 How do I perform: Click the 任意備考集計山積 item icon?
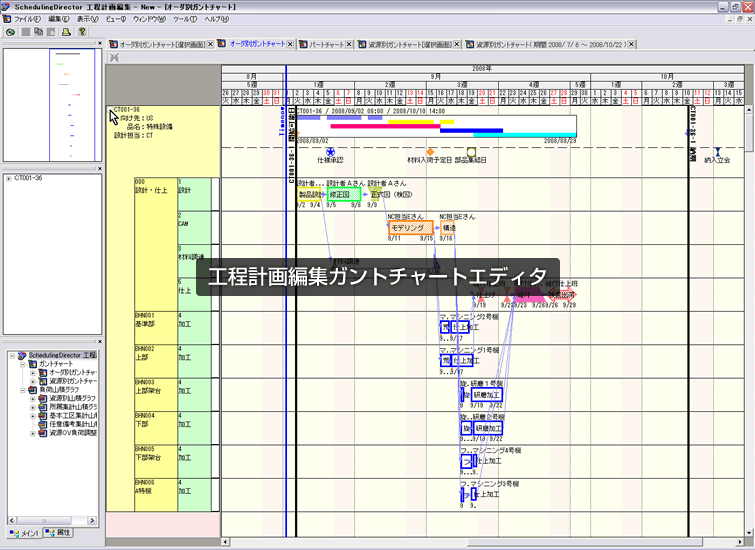[43, 424]
